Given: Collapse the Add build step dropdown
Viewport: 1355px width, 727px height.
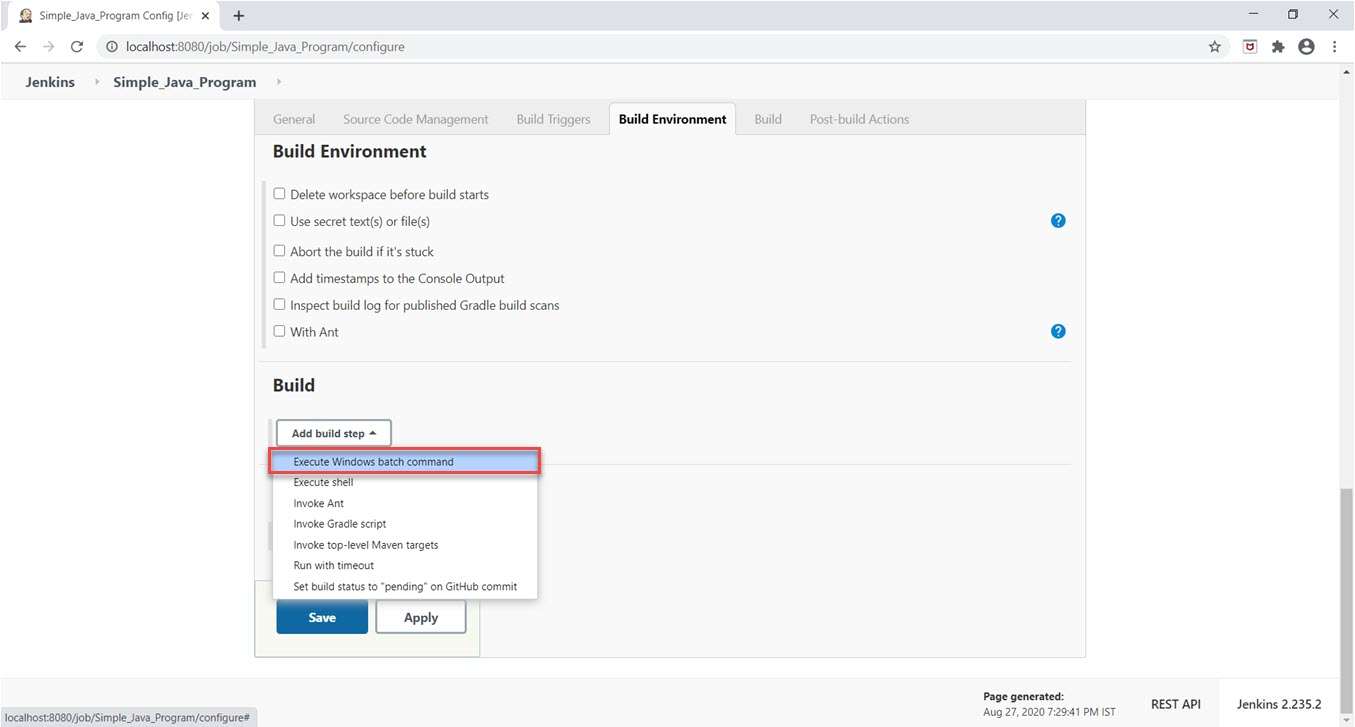Looking at the screenshot, I should point(334,433).
